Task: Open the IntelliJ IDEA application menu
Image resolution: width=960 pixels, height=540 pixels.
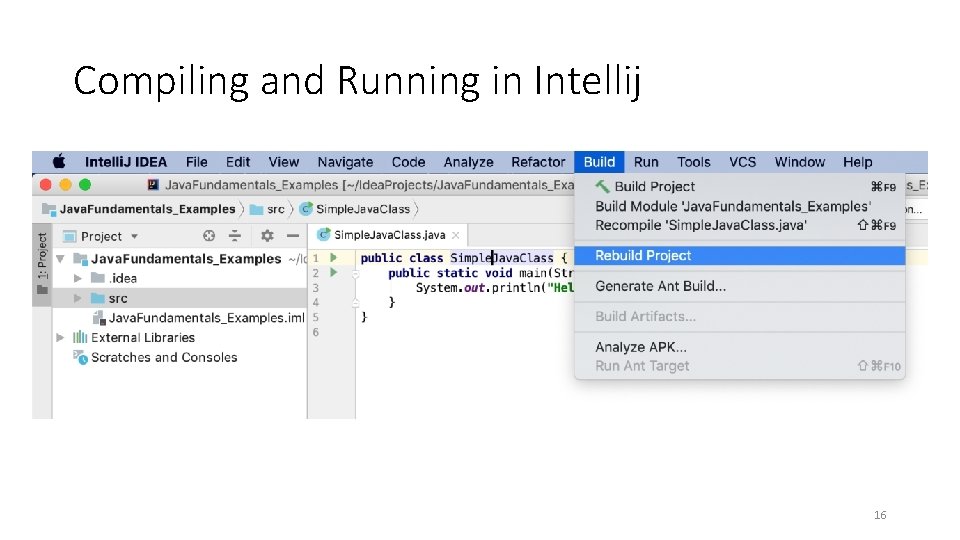Action: (126, 162)
